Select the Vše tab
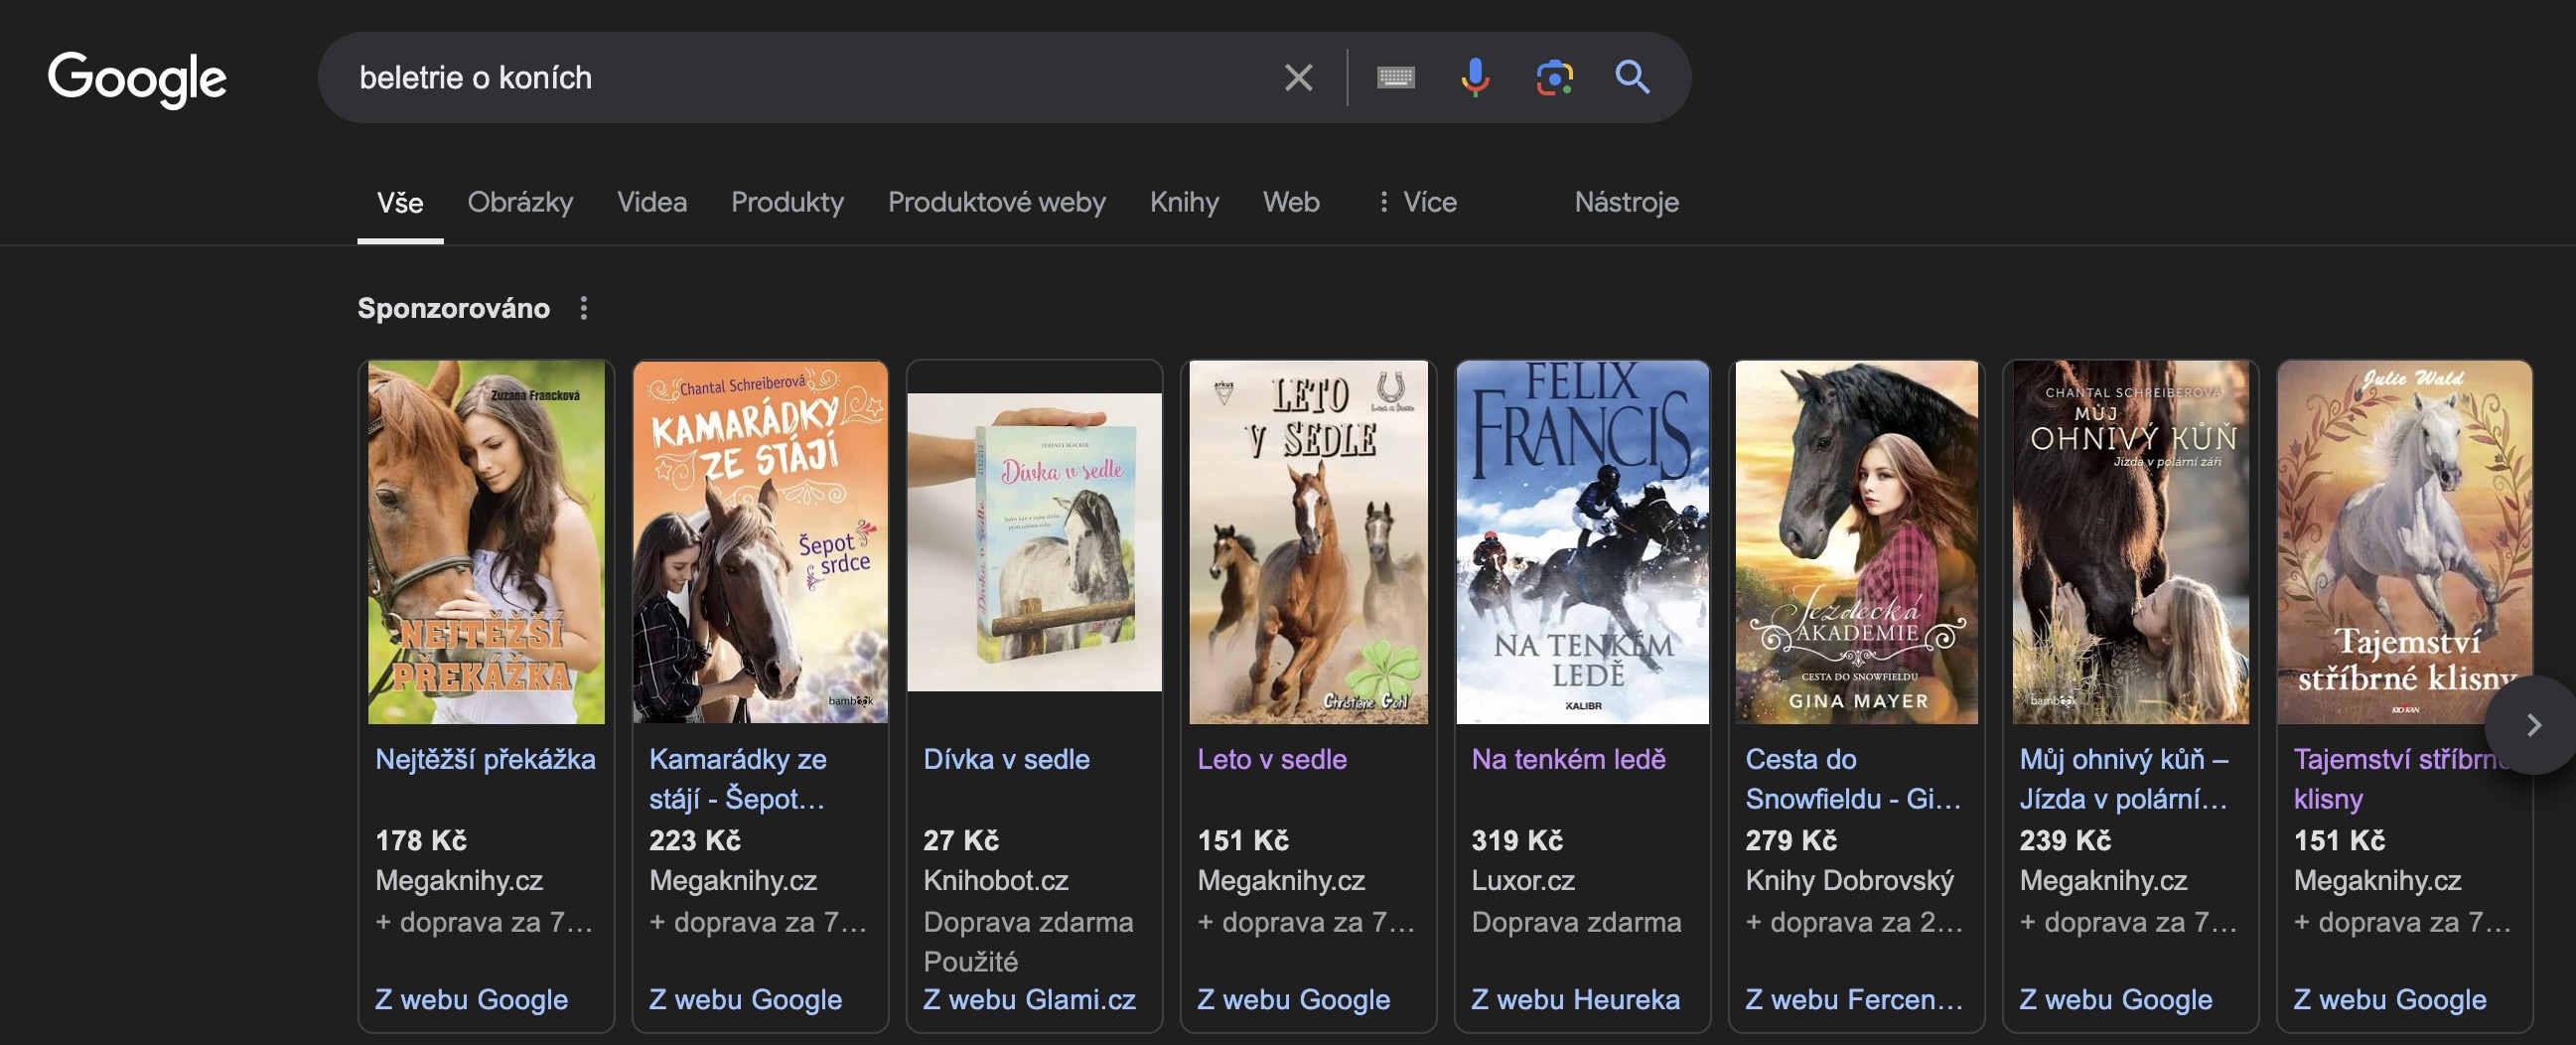Image resolution: width=2576 pixels, height=1045 pixels. tap(400, 203)
